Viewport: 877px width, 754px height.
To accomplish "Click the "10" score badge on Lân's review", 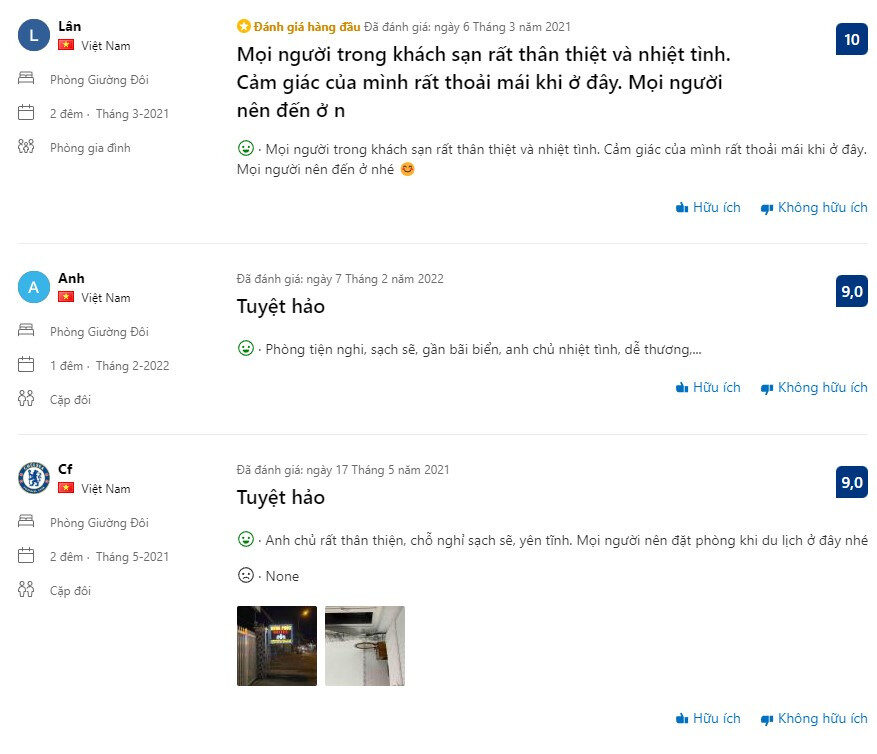I will tap(851, 40).
